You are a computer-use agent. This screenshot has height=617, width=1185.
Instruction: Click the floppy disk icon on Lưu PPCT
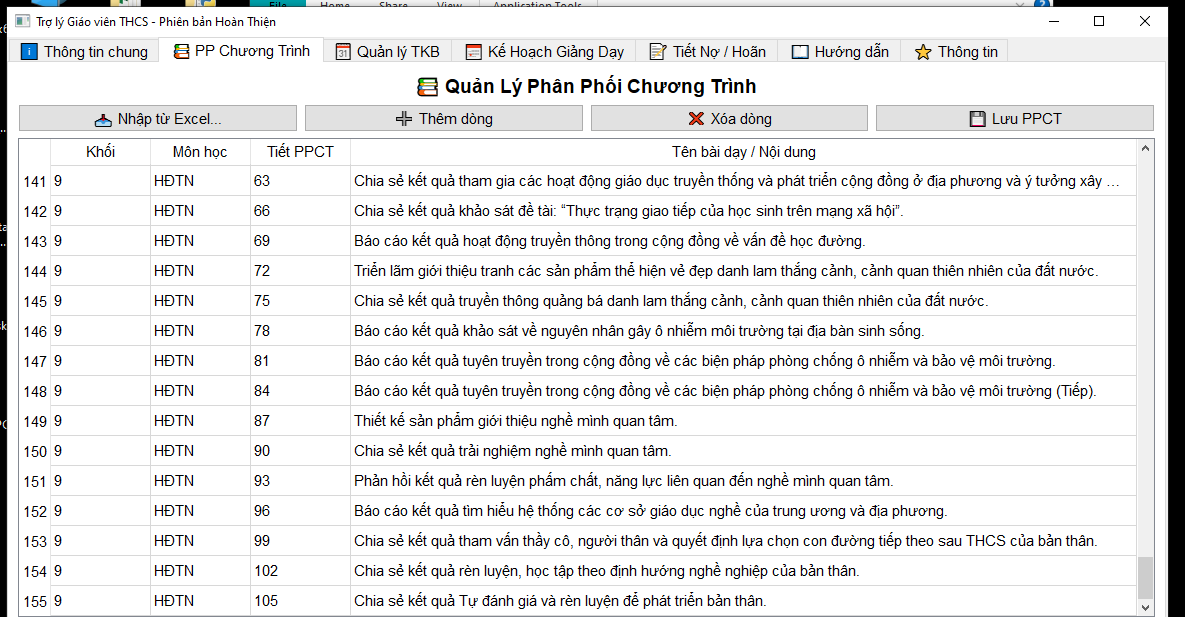(x=977, y=119)
